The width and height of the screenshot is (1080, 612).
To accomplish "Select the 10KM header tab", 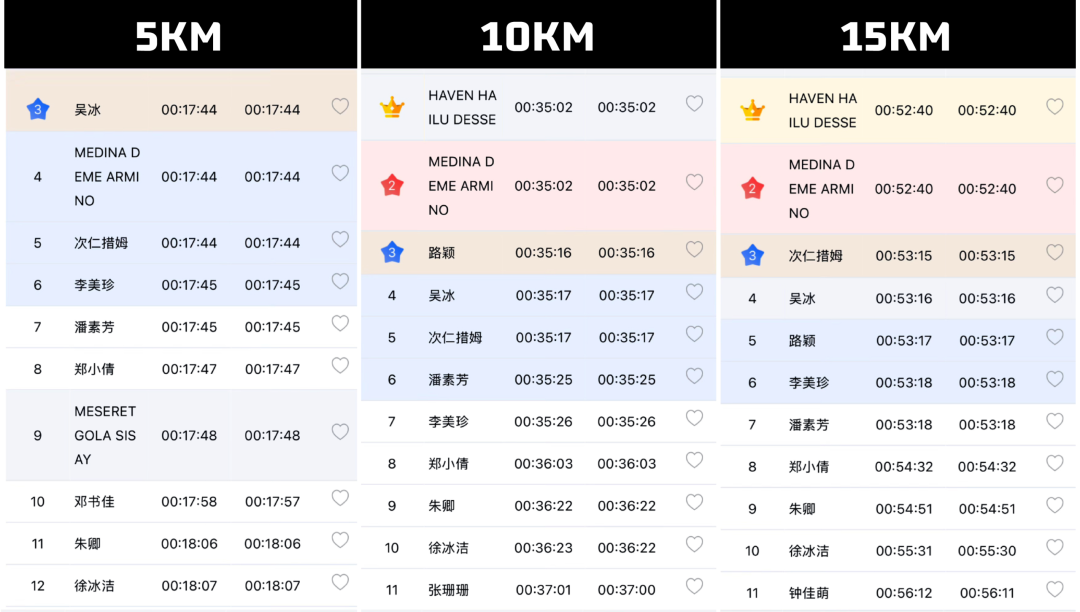I will point(538,34).
